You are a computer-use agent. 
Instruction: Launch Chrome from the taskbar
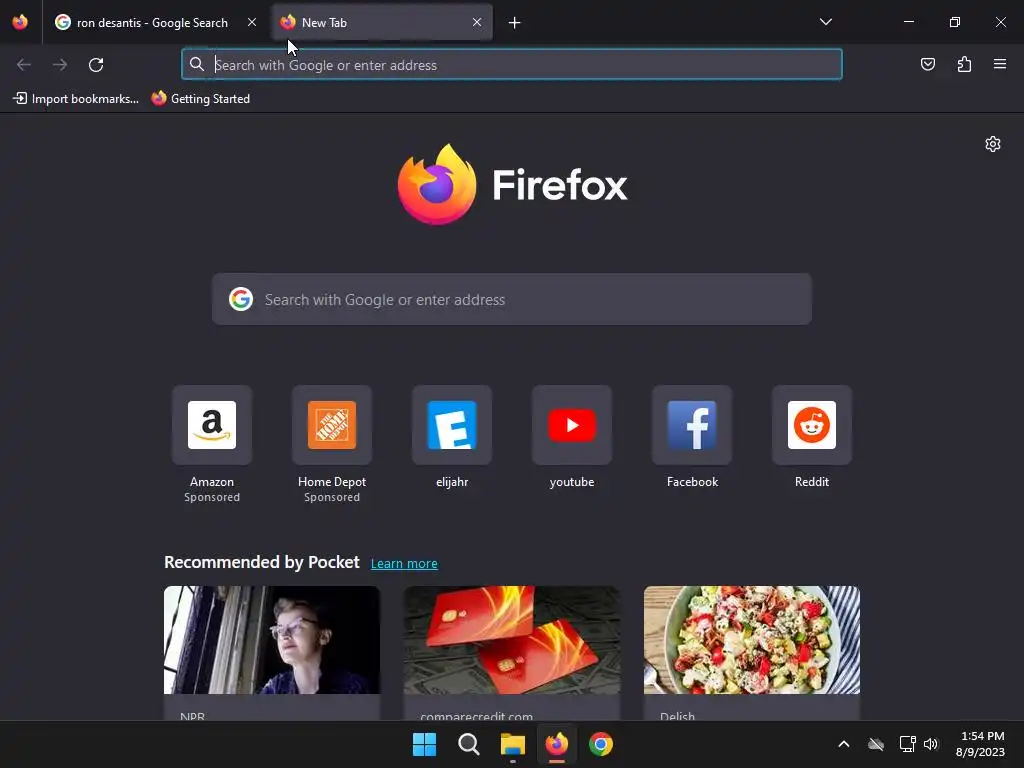pos(601,744)
